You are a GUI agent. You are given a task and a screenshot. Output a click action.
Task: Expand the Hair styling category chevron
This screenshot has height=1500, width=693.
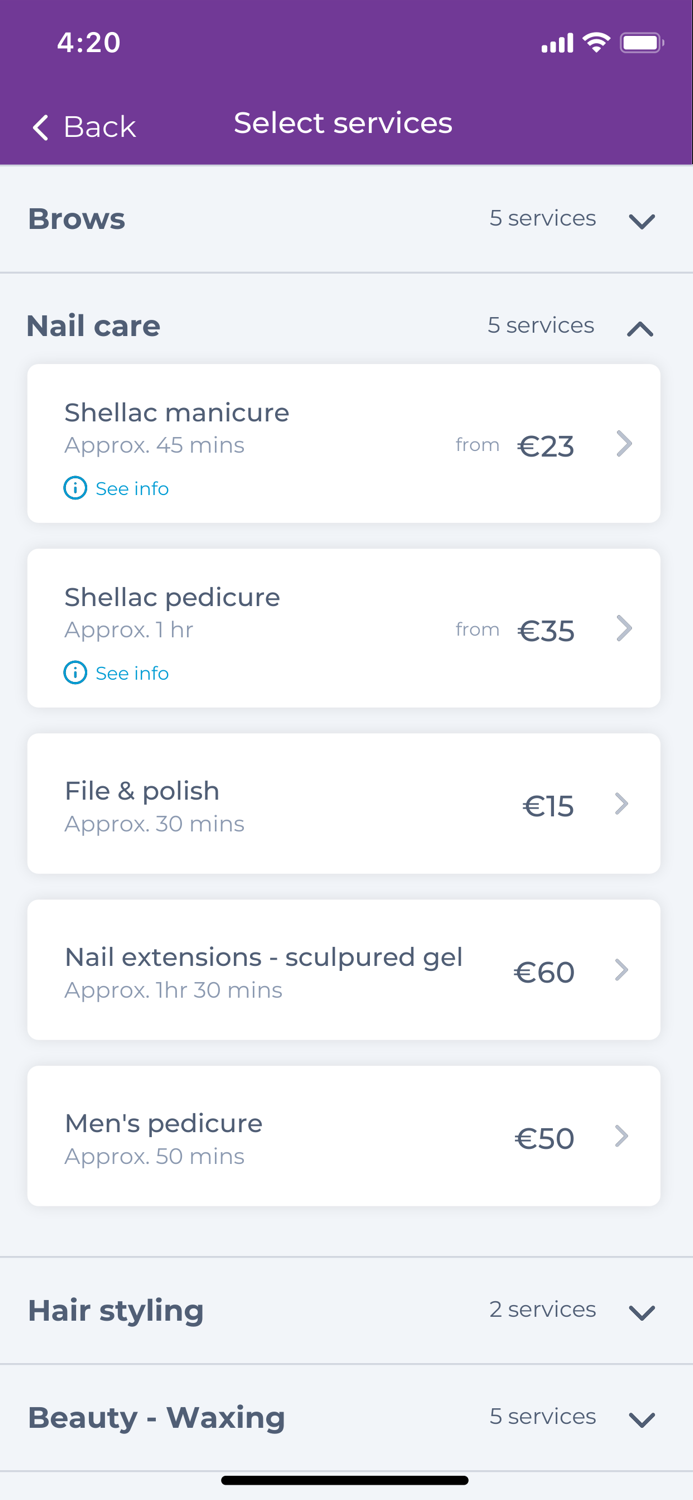(641, 1312)
